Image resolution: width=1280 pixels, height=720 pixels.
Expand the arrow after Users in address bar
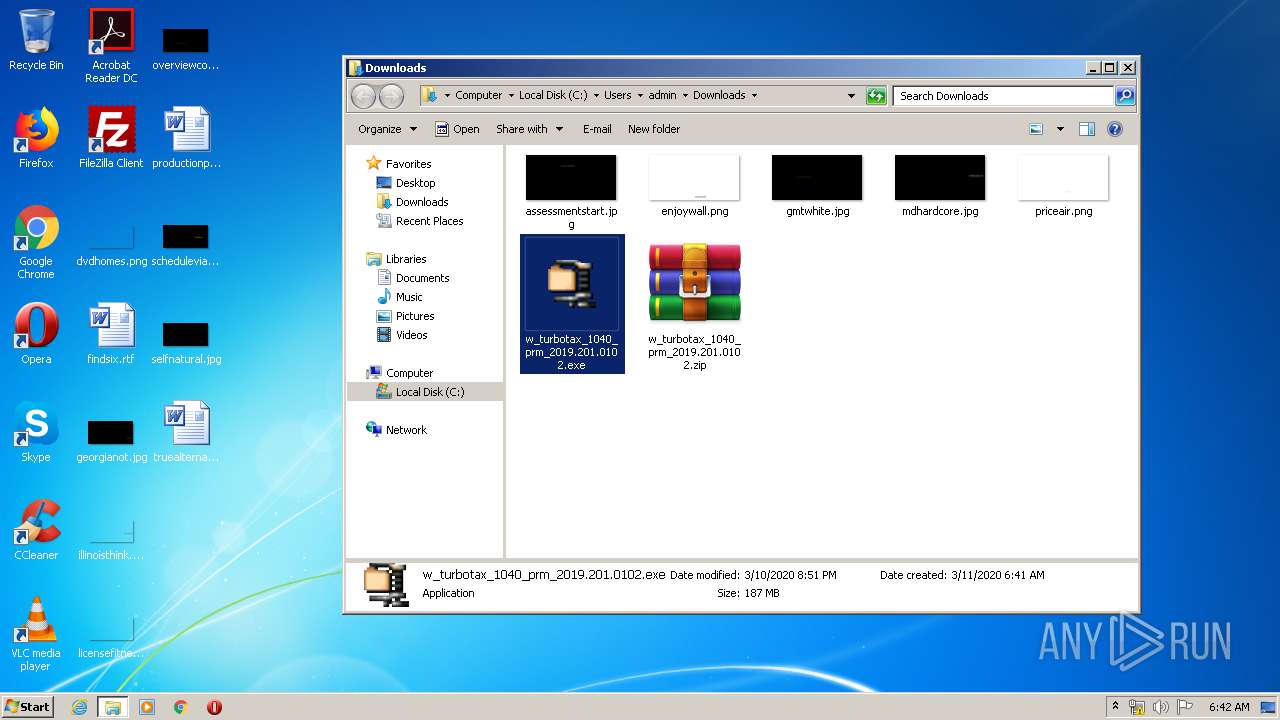click(x=640, y=96)
